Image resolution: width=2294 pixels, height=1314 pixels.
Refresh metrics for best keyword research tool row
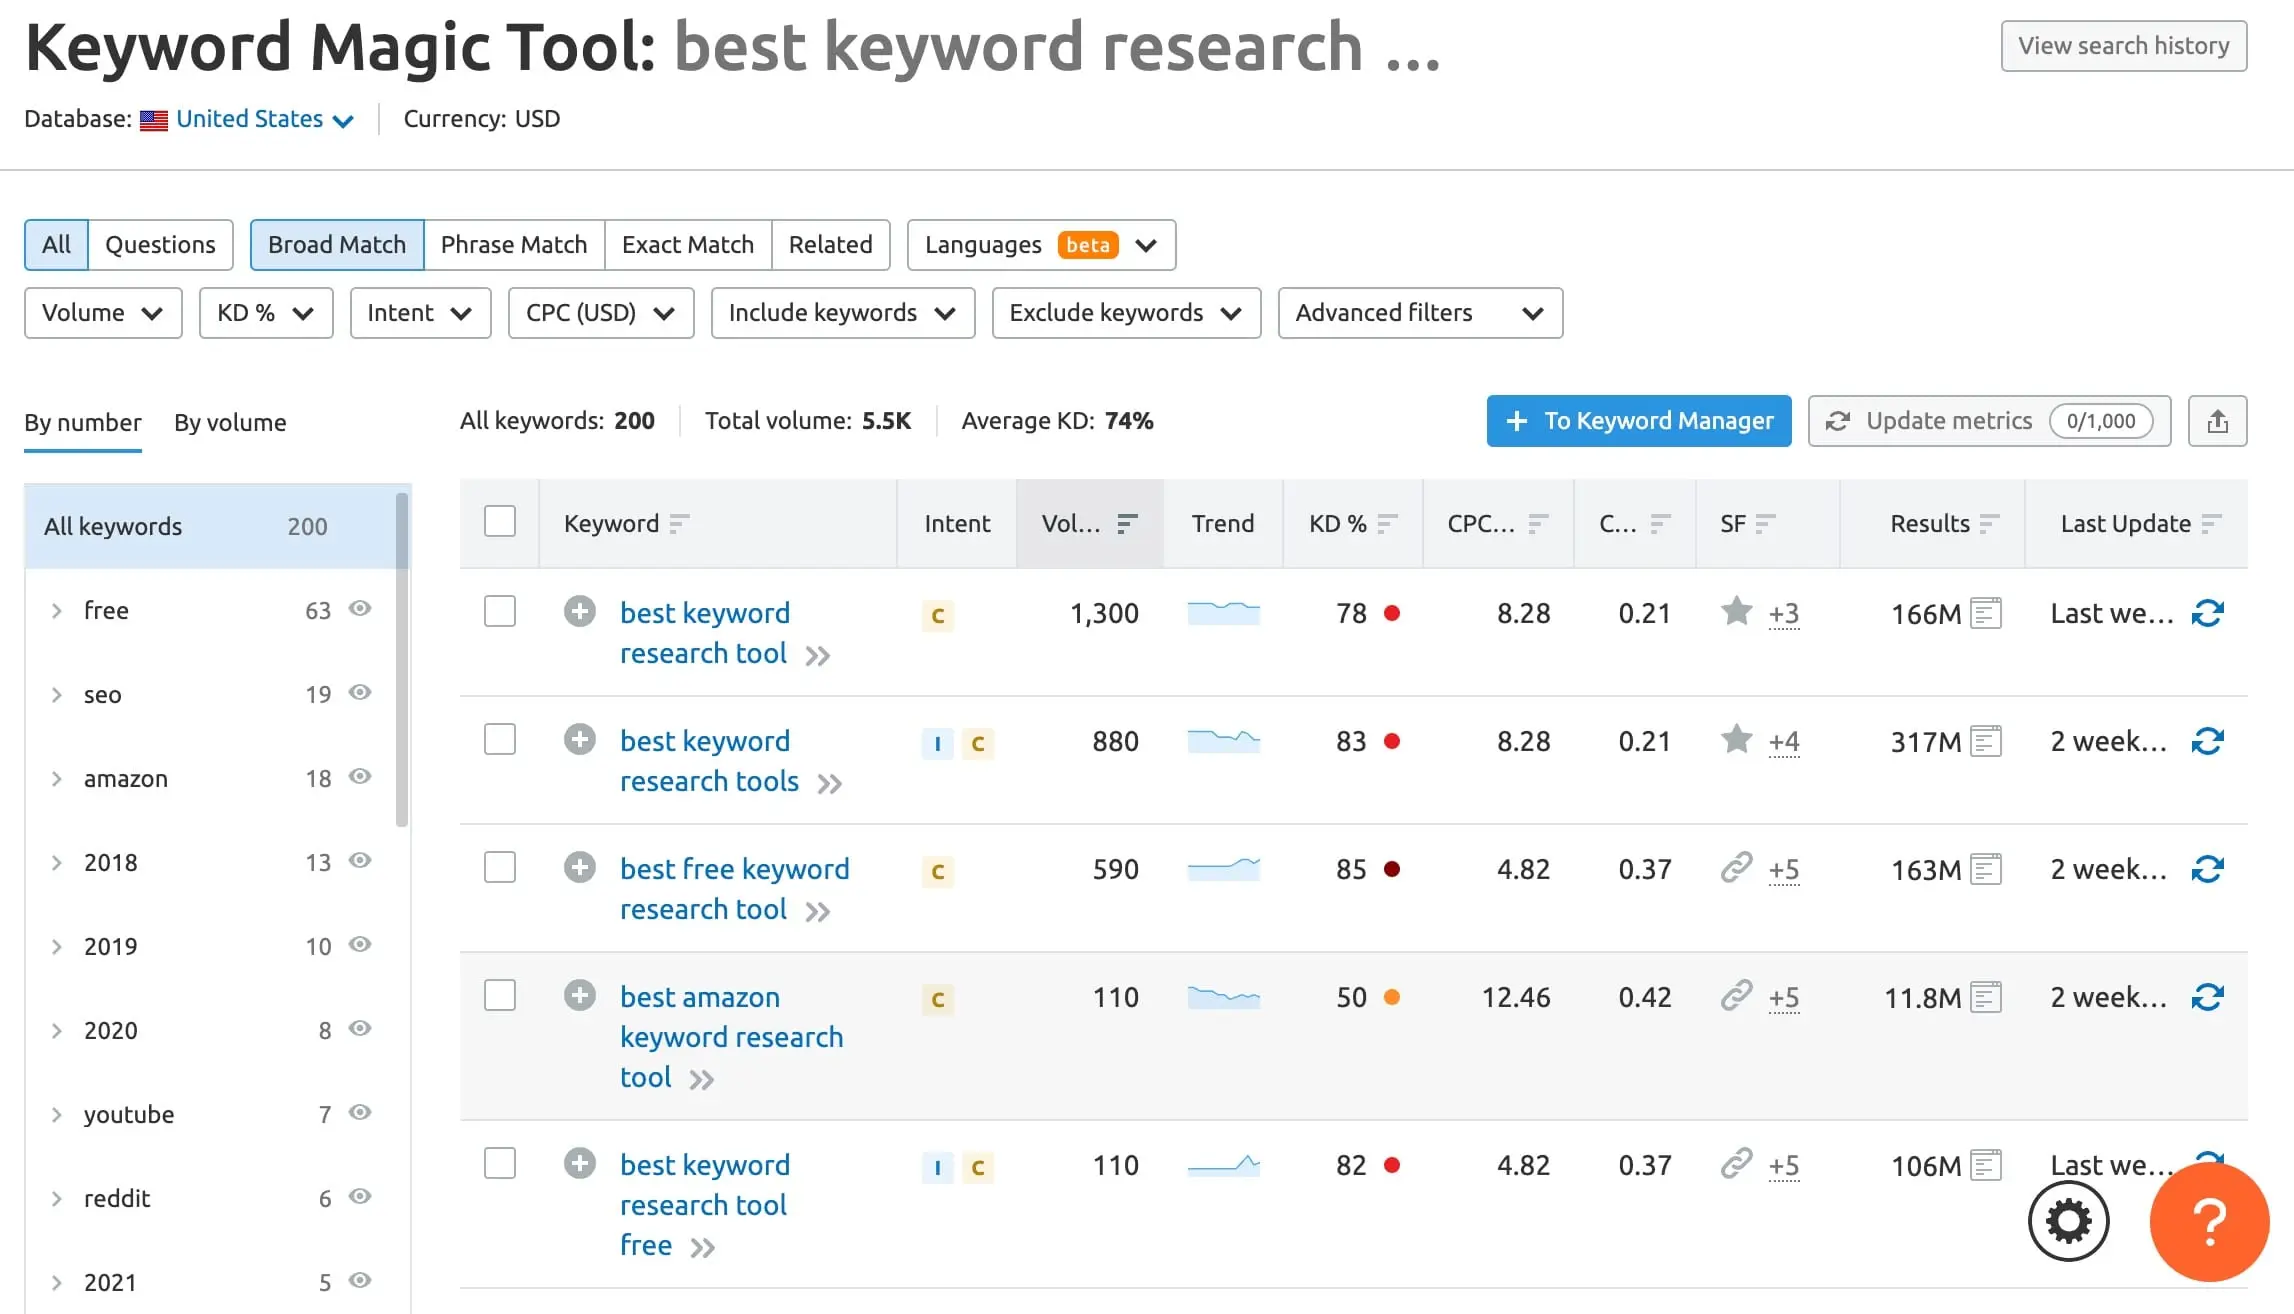2207,613
